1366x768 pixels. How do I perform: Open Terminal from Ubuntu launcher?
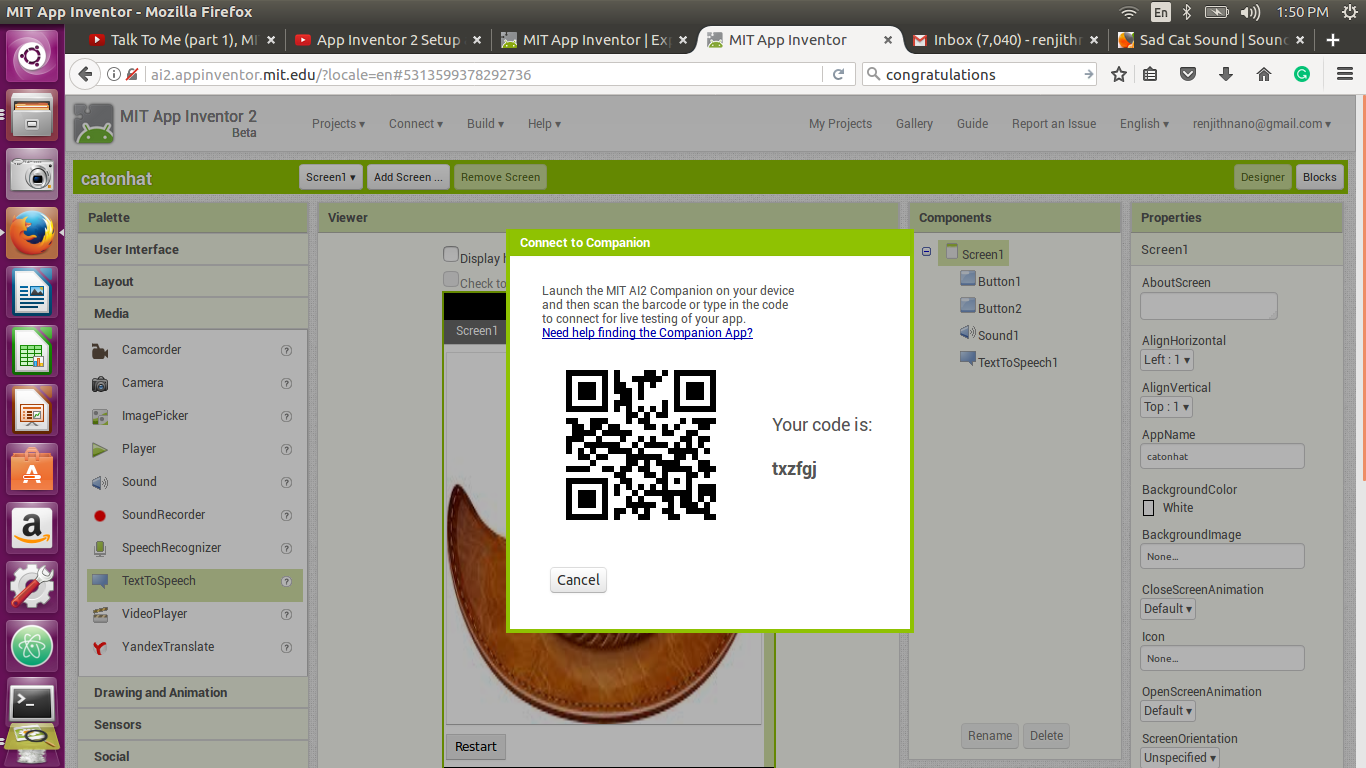[x=32, y=704]
